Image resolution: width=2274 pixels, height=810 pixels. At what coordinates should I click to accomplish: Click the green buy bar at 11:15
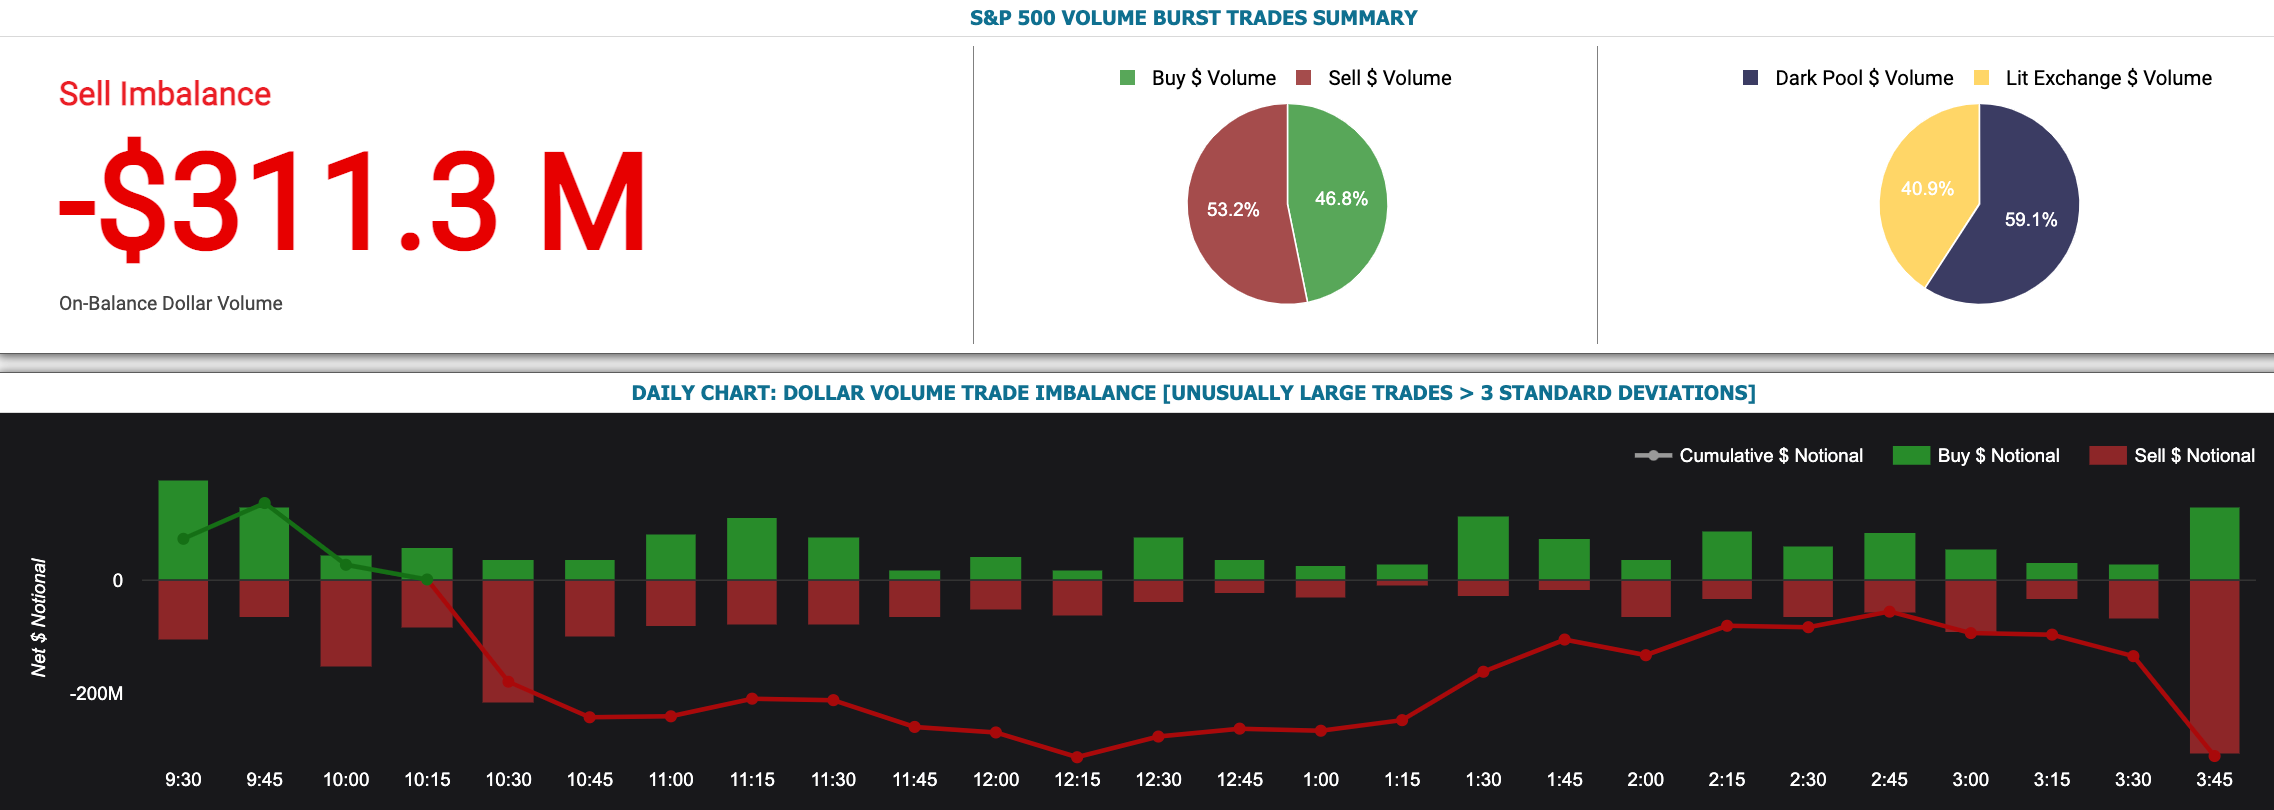pos(752,549)
